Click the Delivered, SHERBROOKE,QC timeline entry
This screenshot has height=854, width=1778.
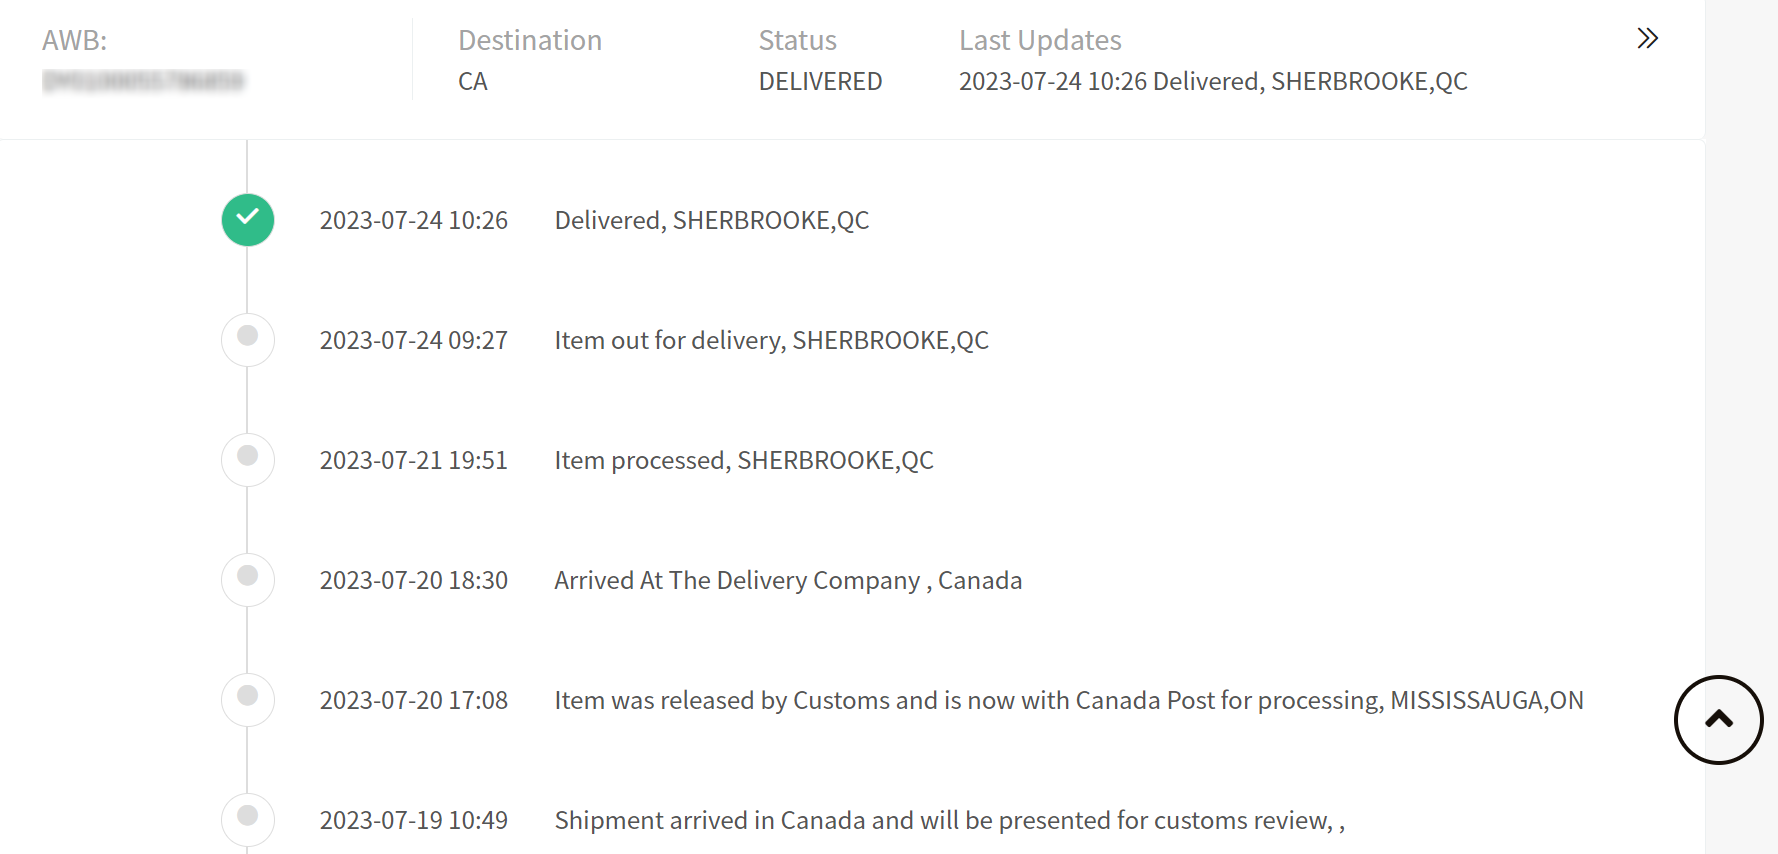tap(711, 220)
